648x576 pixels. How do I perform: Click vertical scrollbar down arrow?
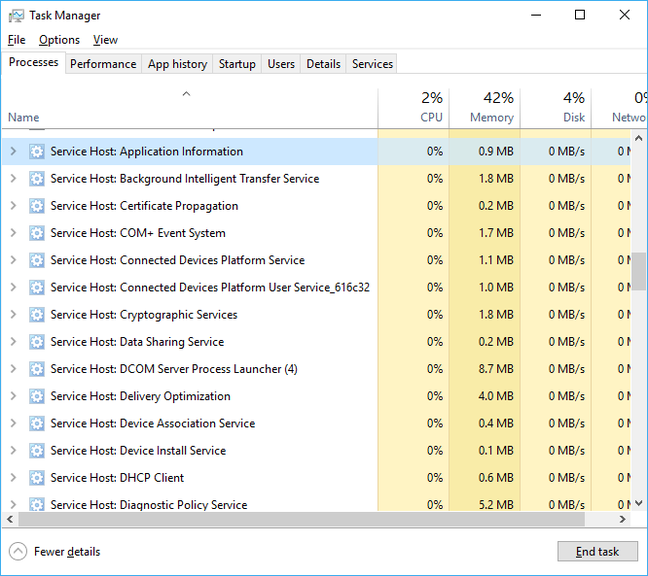coord(638,503)
